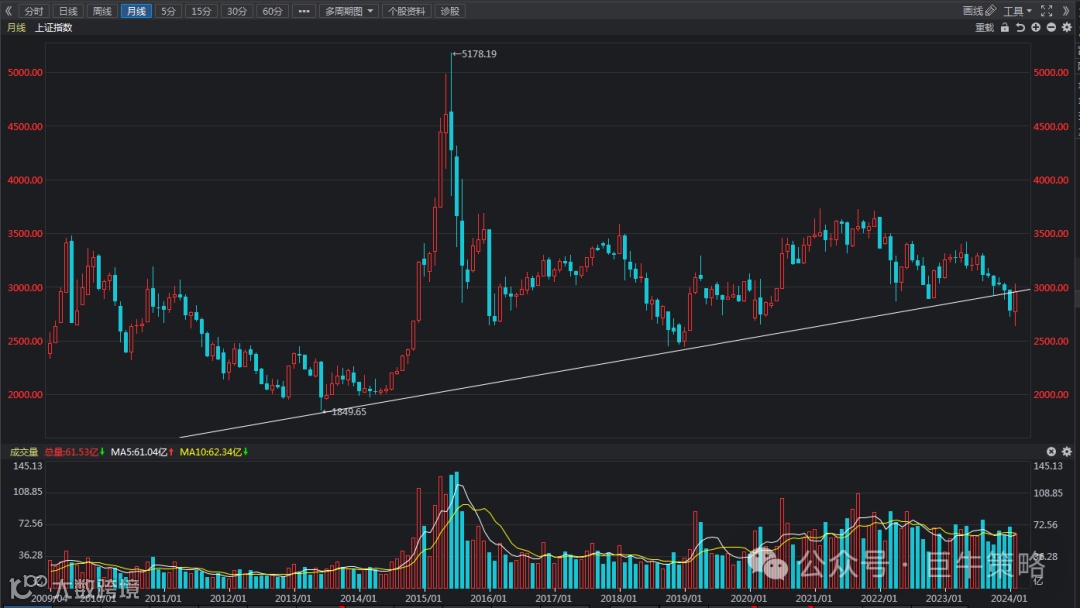The width and height of the screenshot is (1080, 608).
Task: Click the 重载 reload button
Action: tap(984, 28)
